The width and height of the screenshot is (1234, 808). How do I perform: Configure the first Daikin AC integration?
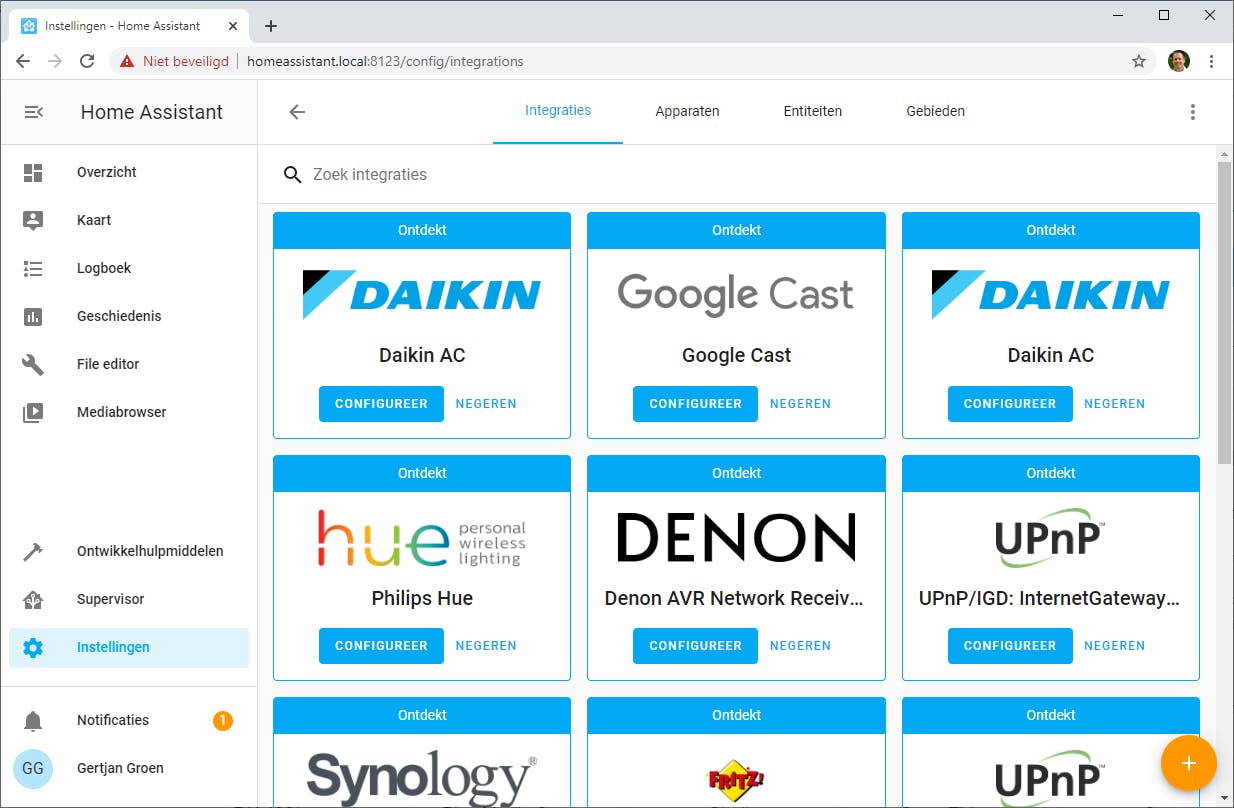point(381,404)
